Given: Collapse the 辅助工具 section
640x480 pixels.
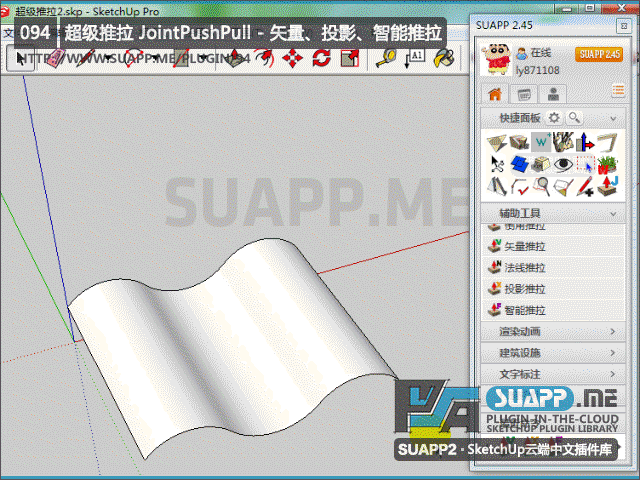Looking at the screenshot, I should 553,213.
